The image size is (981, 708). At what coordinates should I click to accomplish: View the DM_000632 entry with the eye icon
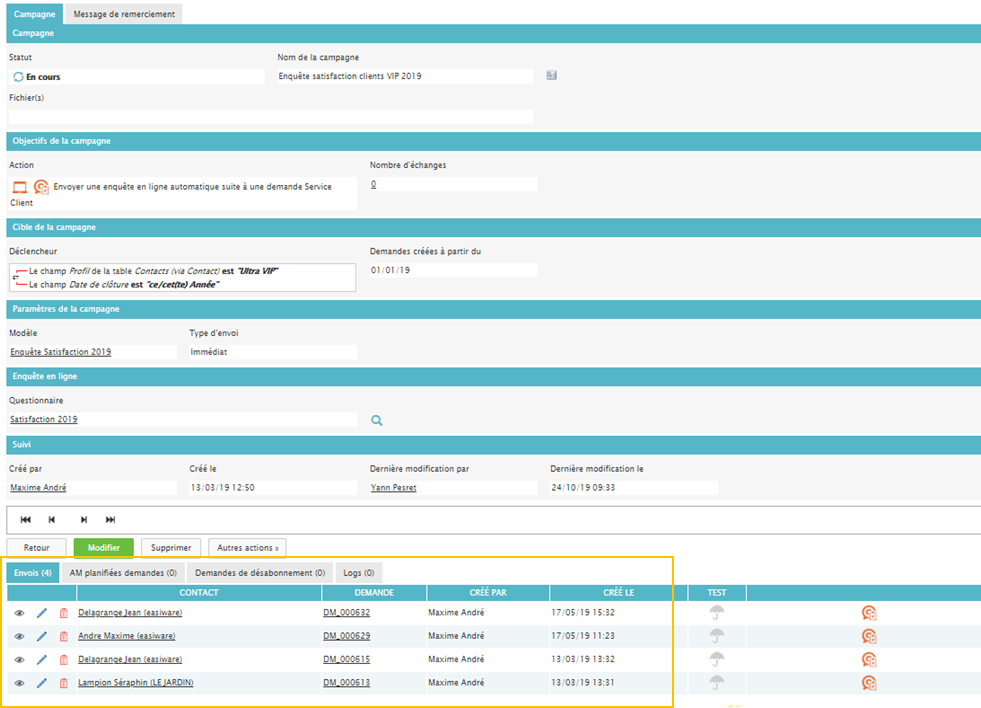[x=19, y=613]
